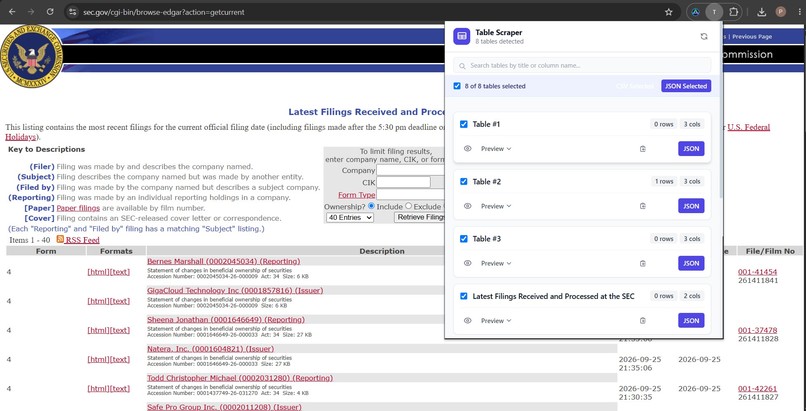Go back using the browser back arrow

tap(12, 12)
